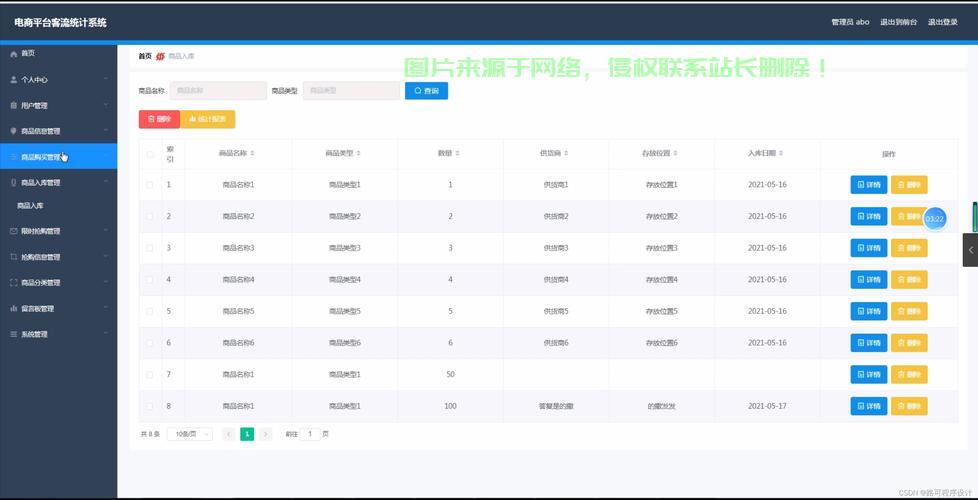Screen dimensions: 978x500
Task: Toggle the select-all checkbox in table header
Action: 150,154
